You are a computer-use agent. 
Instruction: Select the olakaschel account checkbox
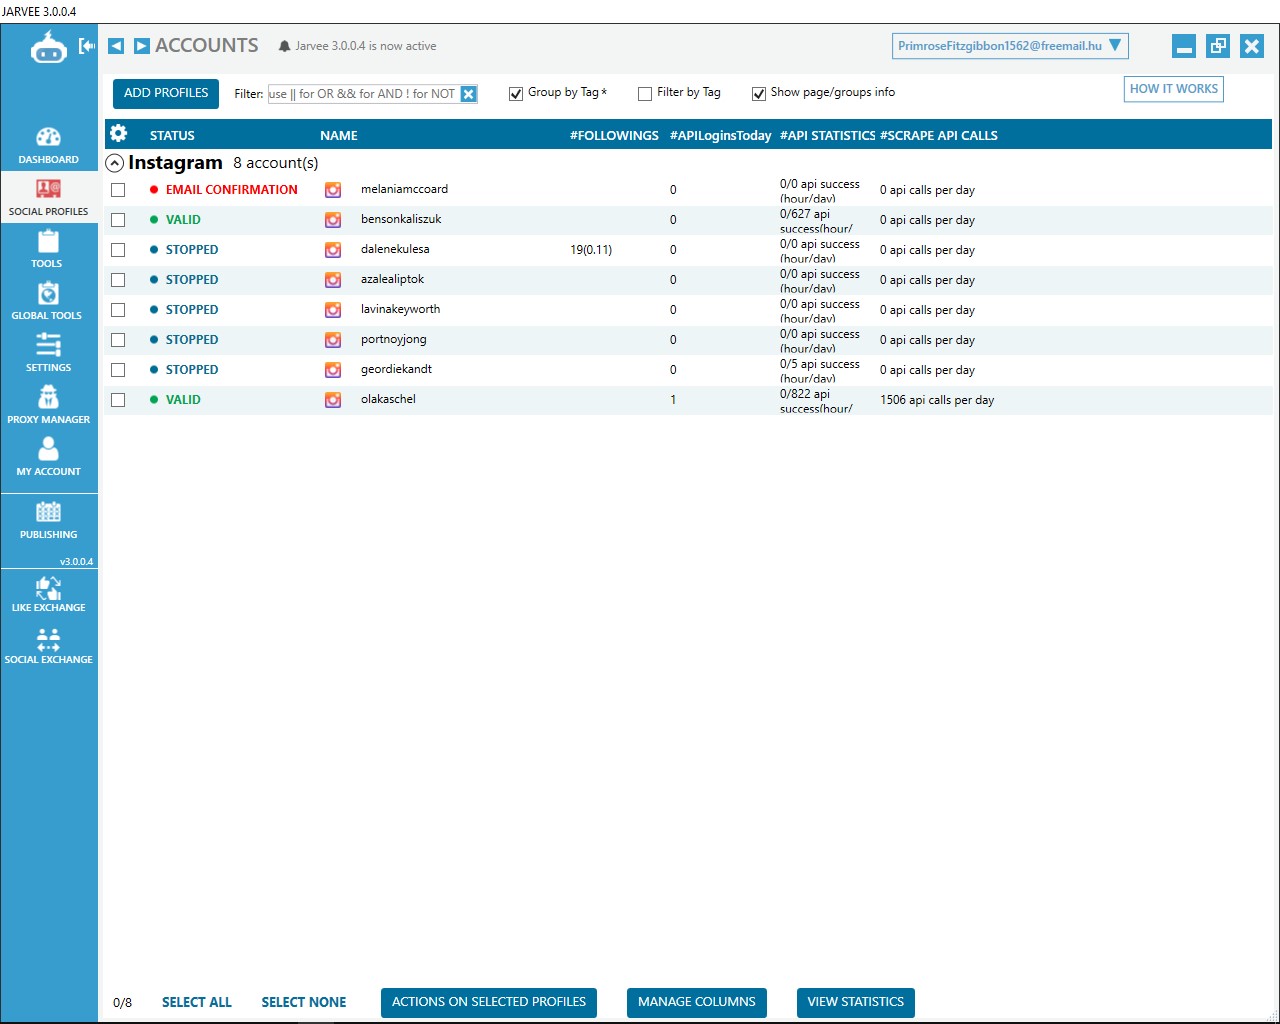click(118, 400)
